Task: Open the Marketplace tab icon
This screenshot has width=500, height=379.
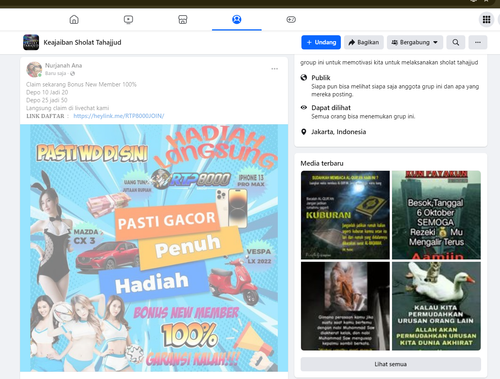Action: 183,20
